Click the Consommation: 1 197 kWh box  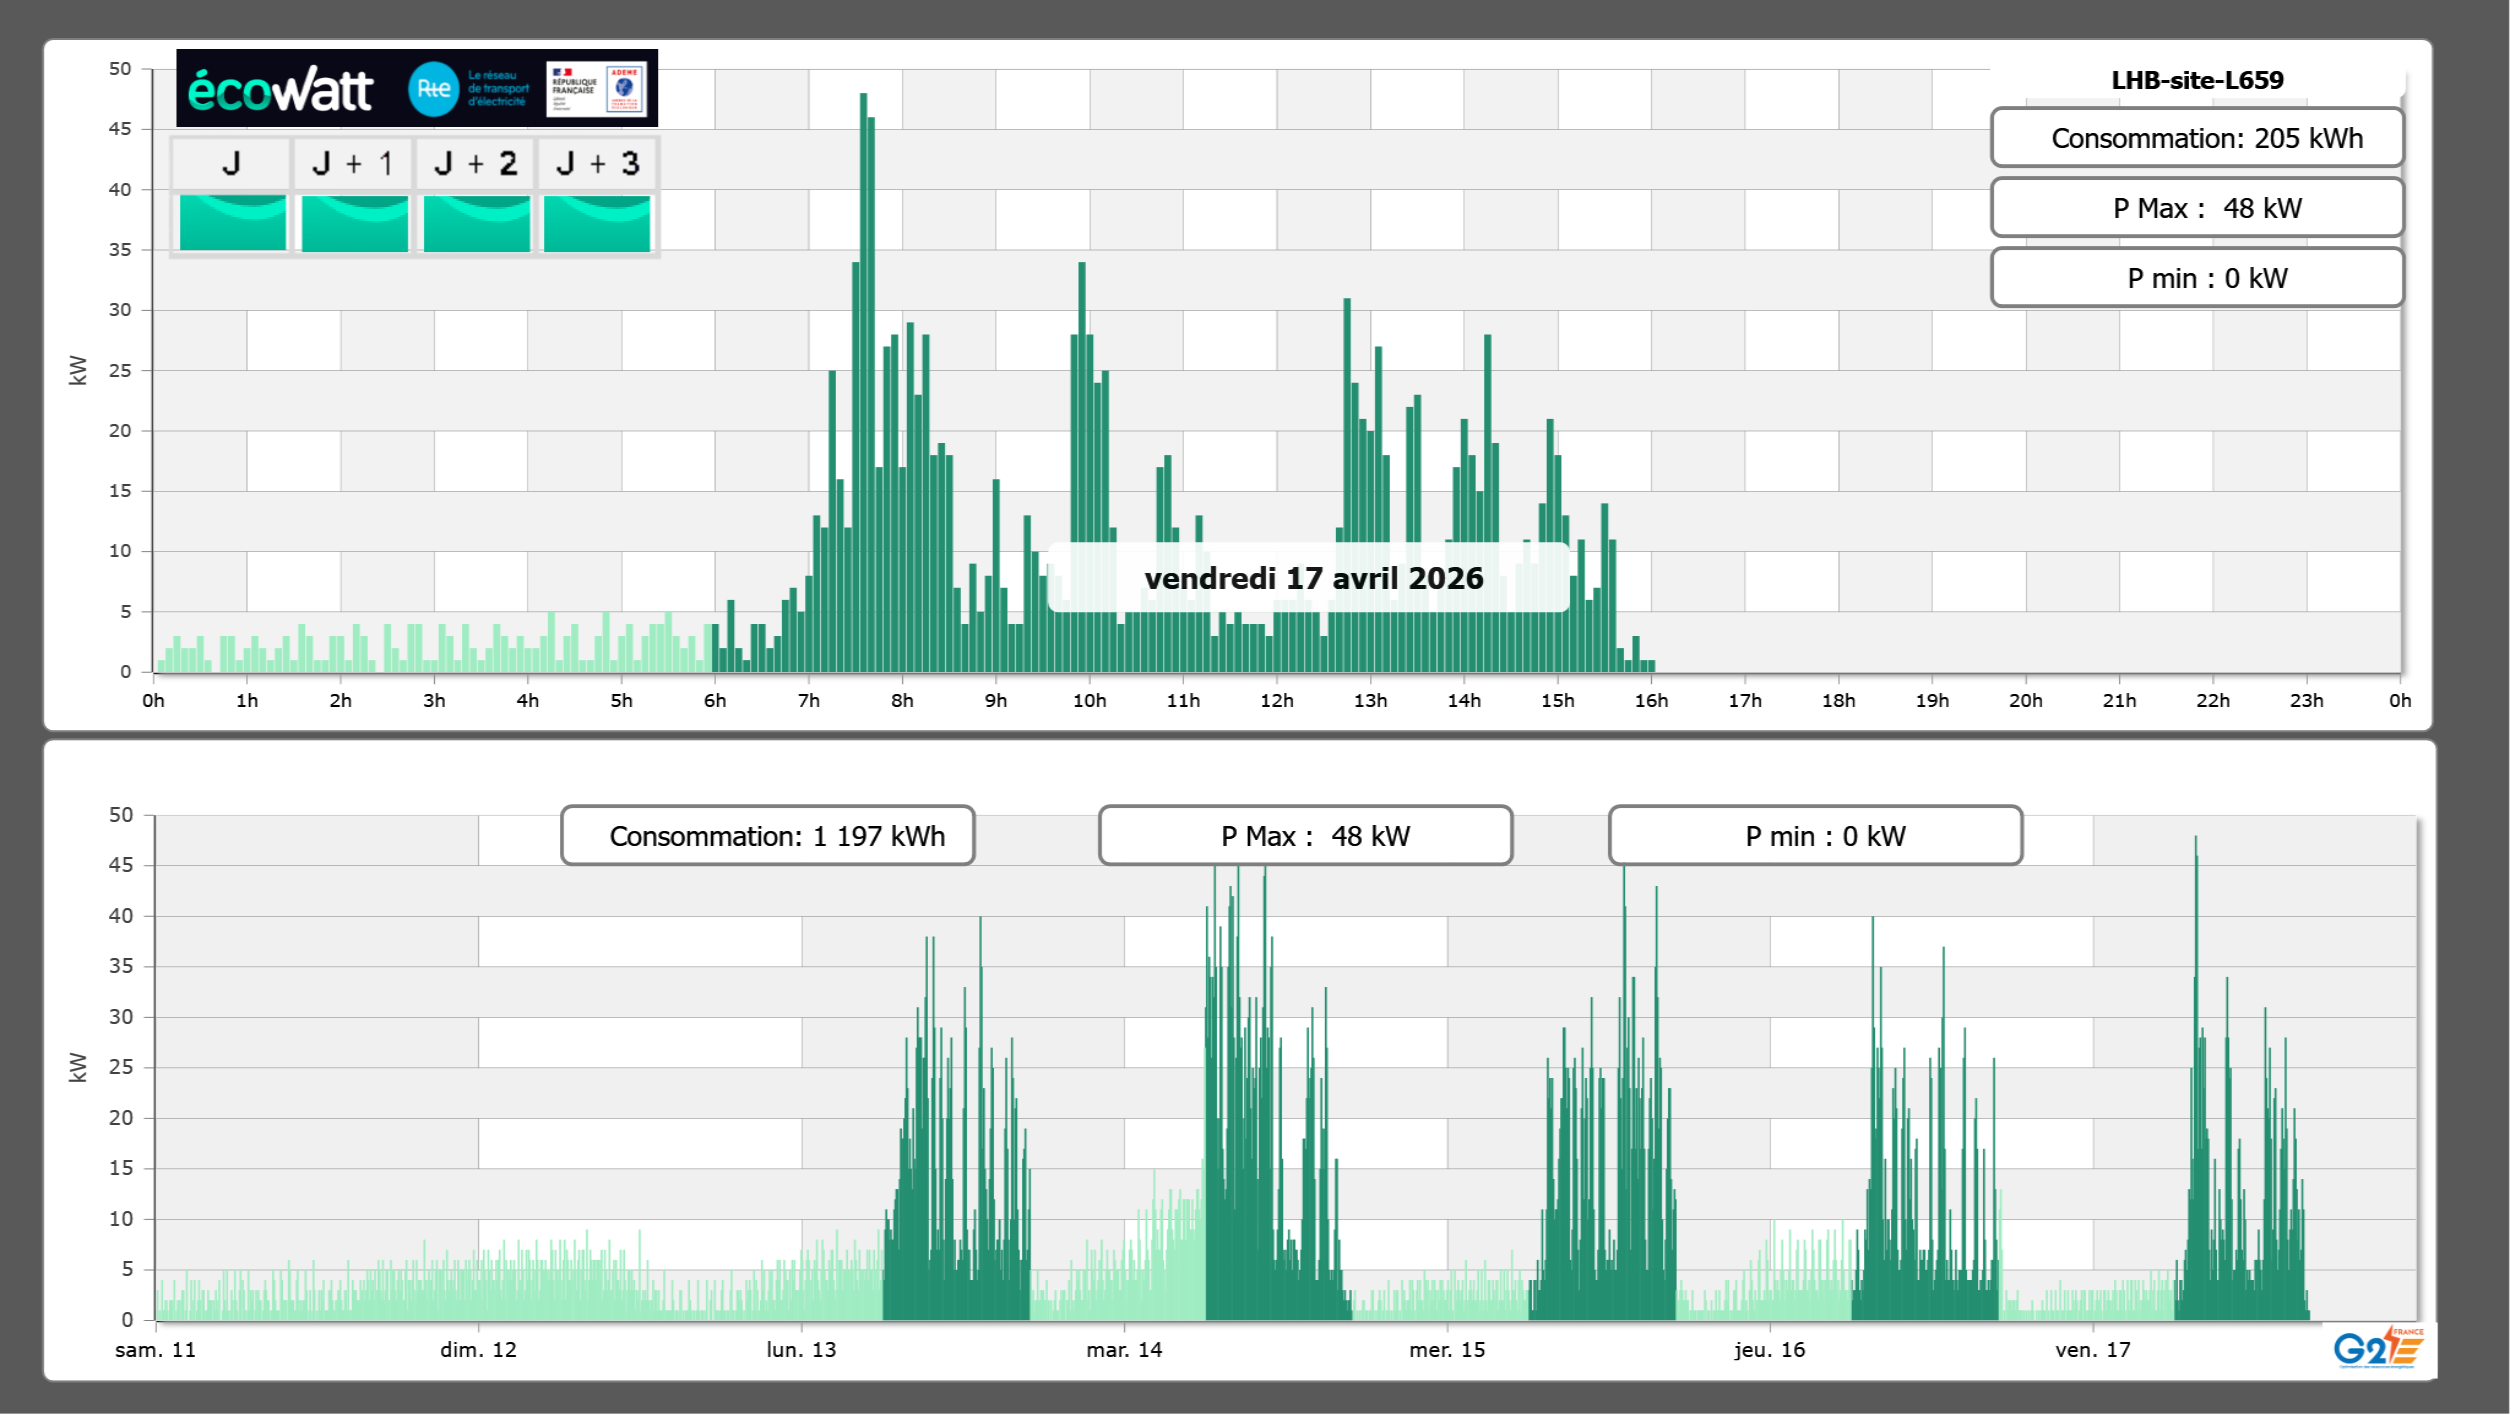(x=767, y=836)
